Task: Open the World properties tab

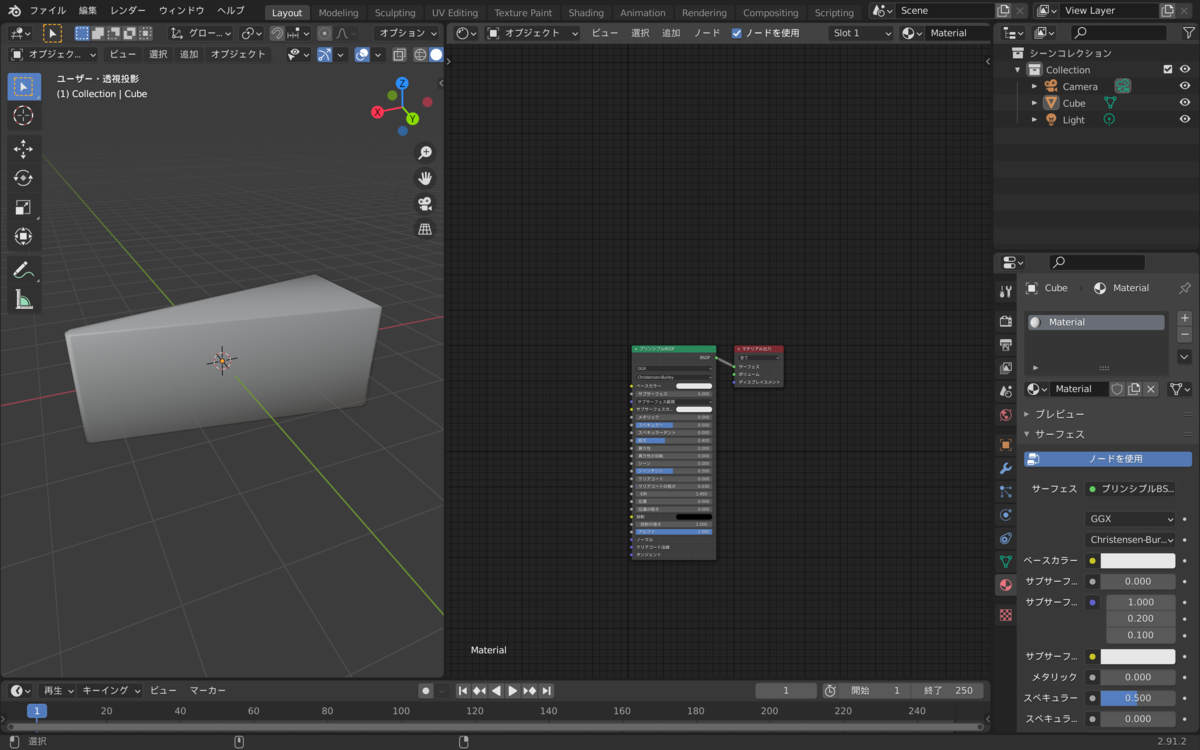Action: 1006,415
